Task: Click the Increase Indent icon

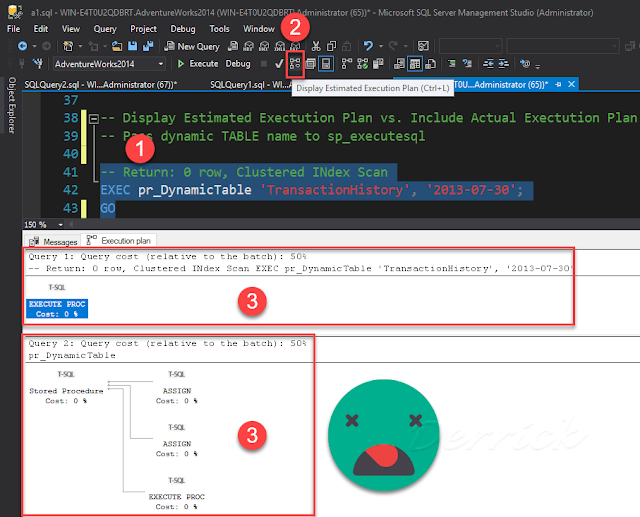Action: 504,64
